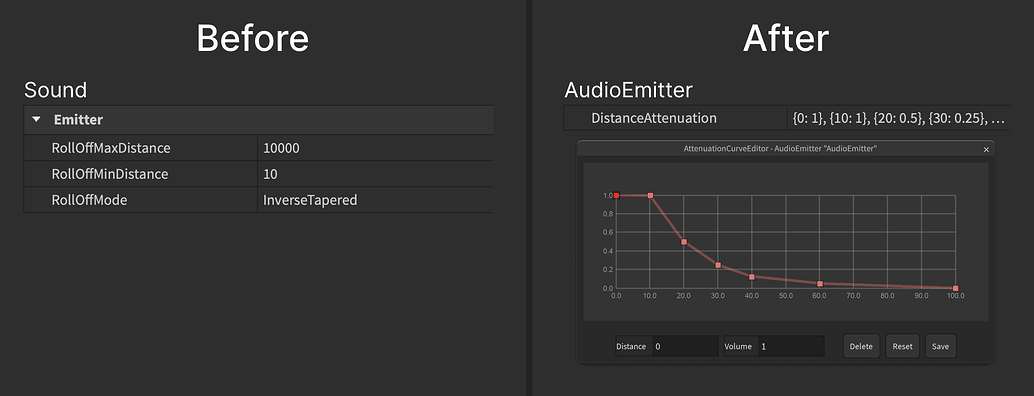1034x396 pixels.
Task: Click the Save button
Action: tap(940, 346)
